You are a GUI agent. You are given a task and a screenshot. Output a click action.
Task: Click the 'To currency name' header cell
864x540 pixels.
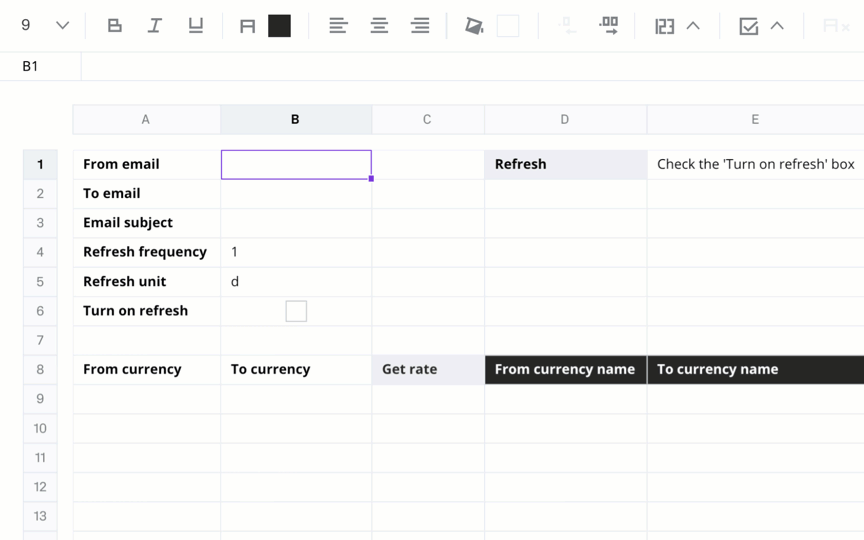(755, 370)
